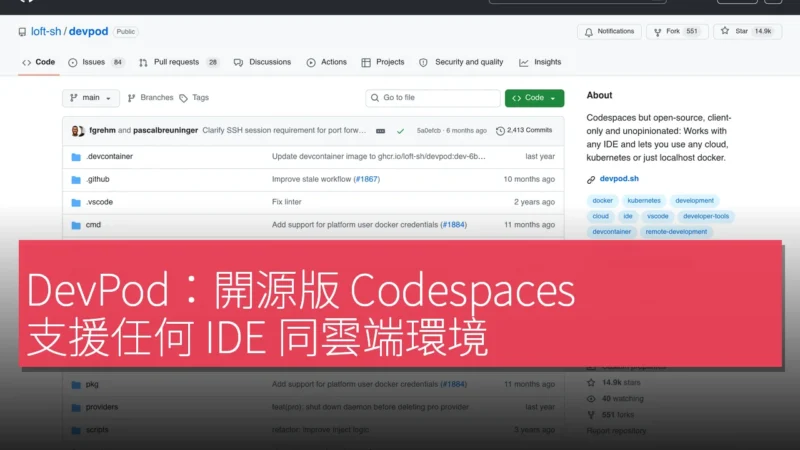Open pull request #1867 link
Image resolution: width=800 pixels, height=450 pixels.
click(367, 179)
